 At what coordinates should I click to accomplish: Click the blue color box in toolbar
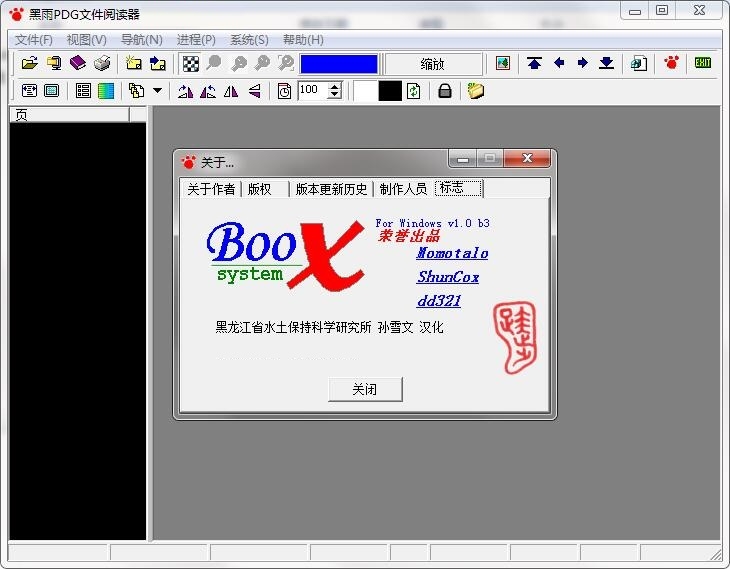[x=339, y=64]
